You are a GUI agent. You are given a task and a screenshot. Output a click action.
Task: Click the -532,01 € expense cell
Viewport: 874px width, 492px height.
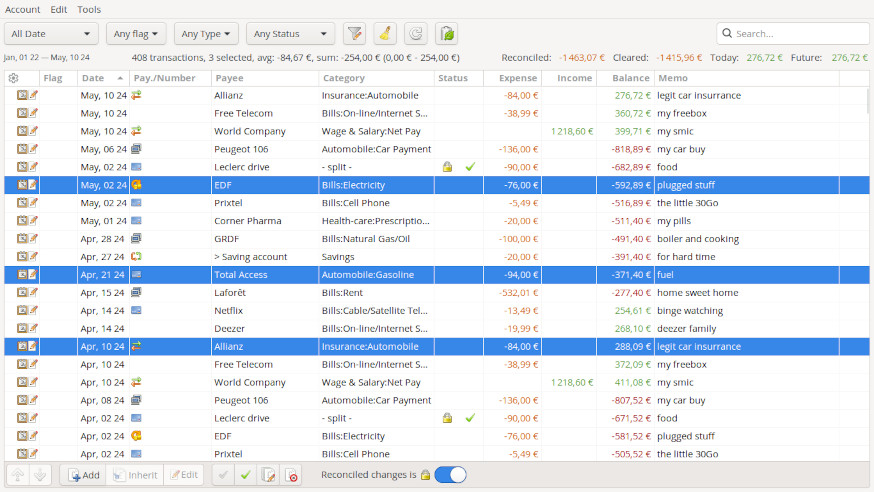(512, 293)
